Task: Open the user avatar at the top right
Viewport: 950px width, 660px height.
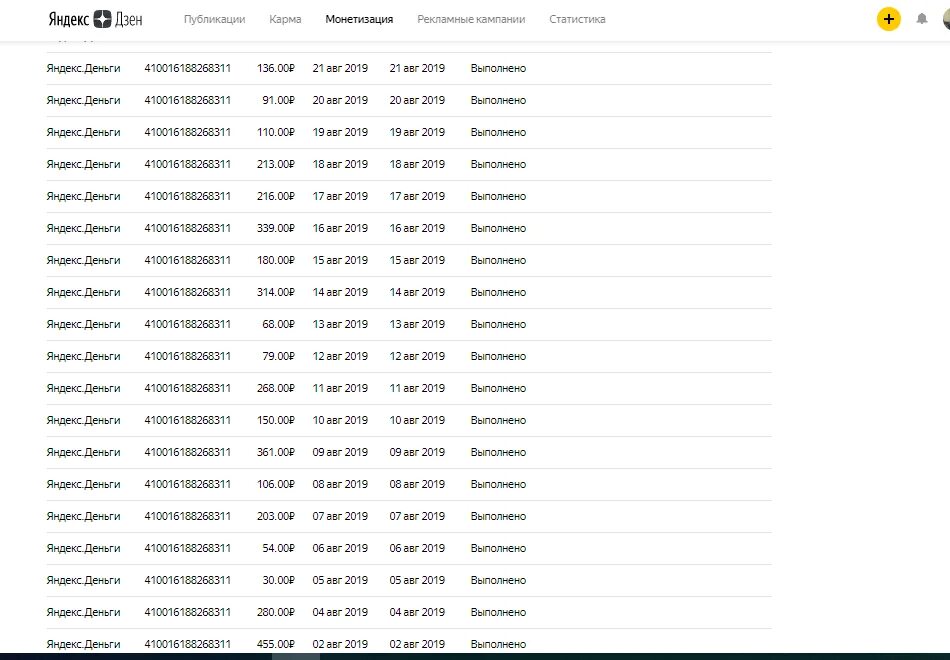Action: tap(946, 19)
